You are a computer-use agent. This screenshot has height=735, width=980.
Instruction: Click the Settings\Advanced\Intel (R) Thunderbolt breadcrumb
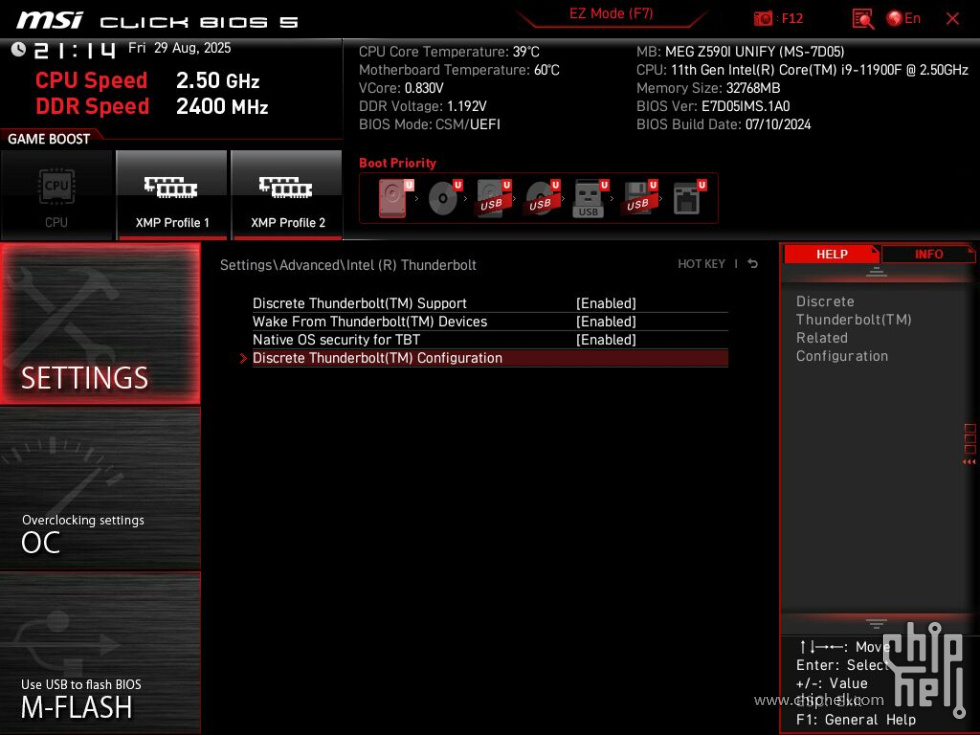[x=348, y=265]
